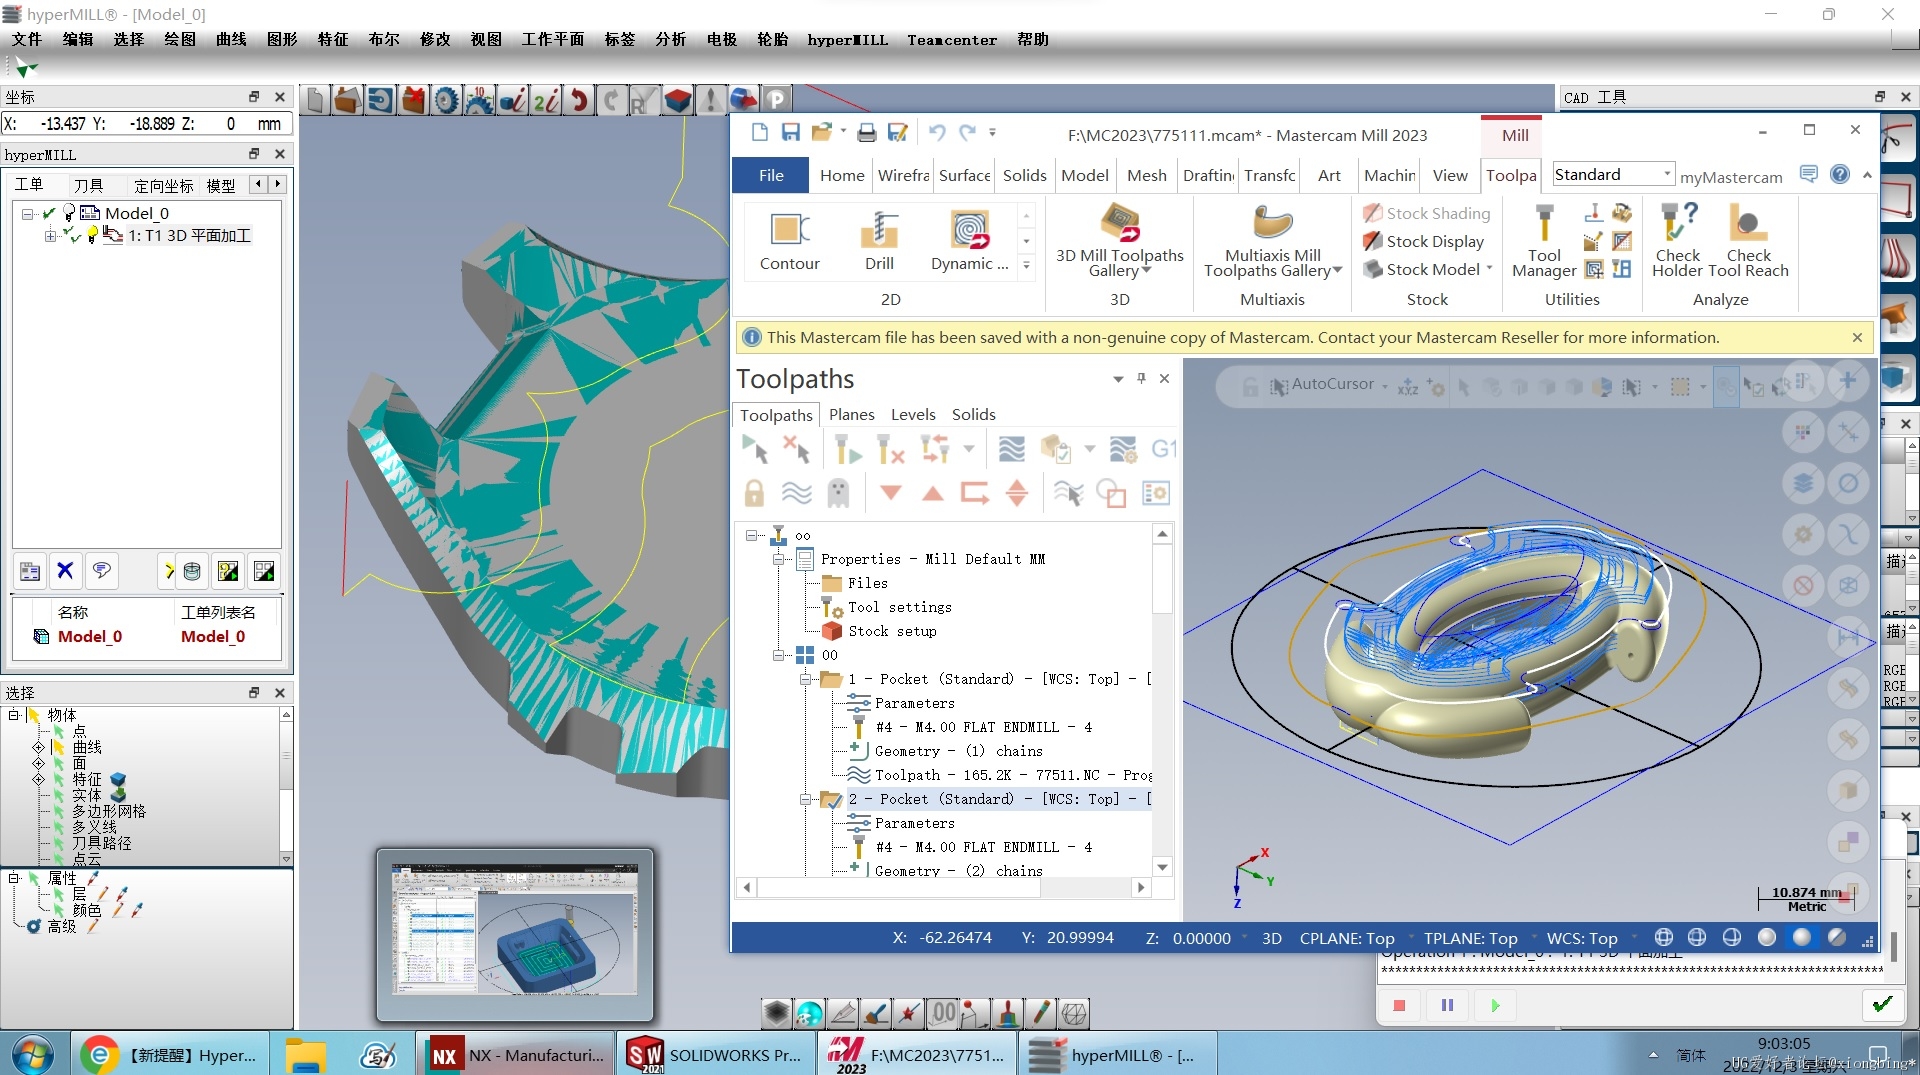The image size is (1920, 1075).
Task: Click Check Tool Reach icon
Action: tap(1748, 242)
